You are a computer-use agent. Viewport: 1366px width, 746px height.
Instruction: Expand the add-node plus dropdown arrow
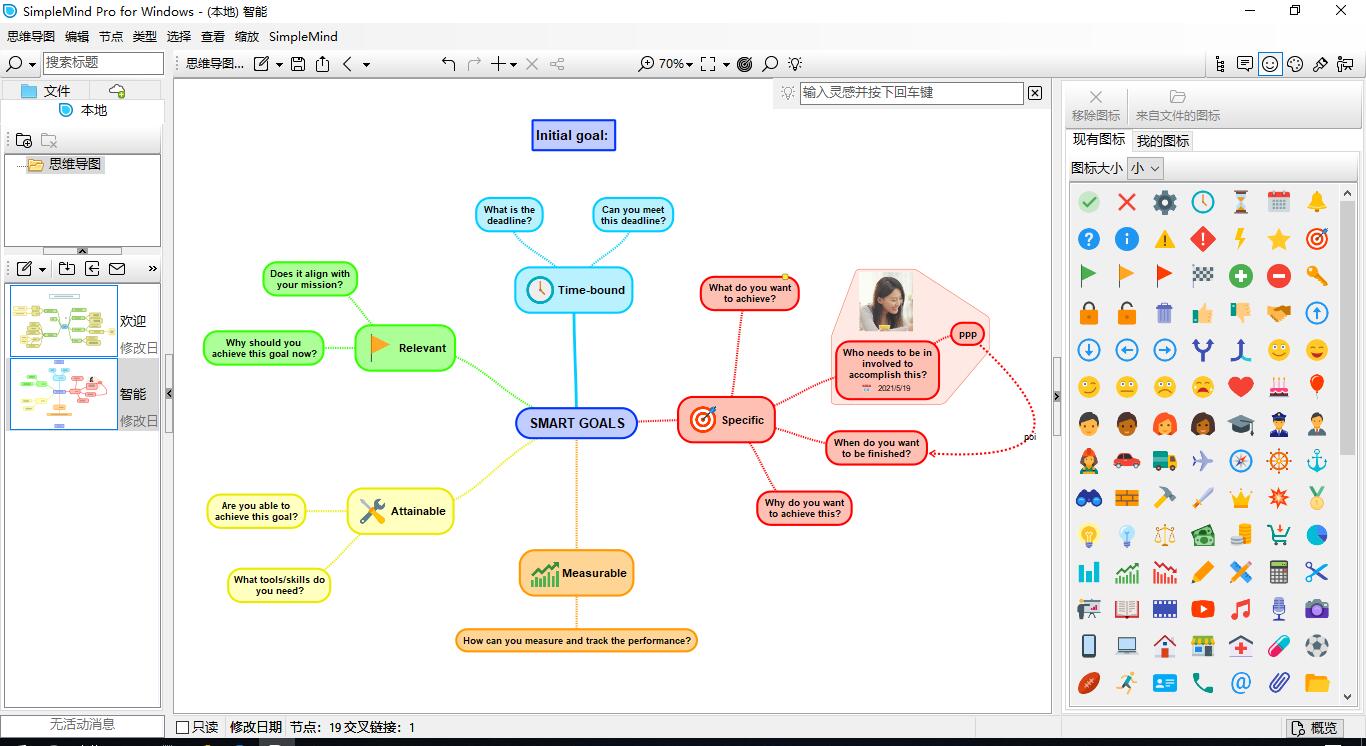pyautogui.click(x=513, y=64)
